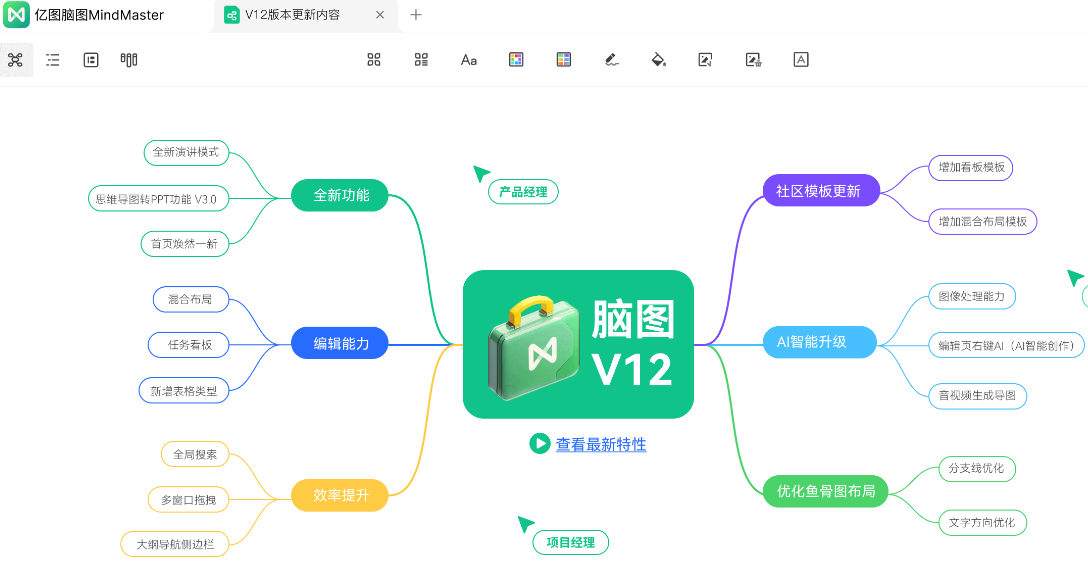Image resolution: width=1088 pixels, height=588 pixels.
Task: Select the mind map mode icon in toolbar
Action: coord(16,60)
